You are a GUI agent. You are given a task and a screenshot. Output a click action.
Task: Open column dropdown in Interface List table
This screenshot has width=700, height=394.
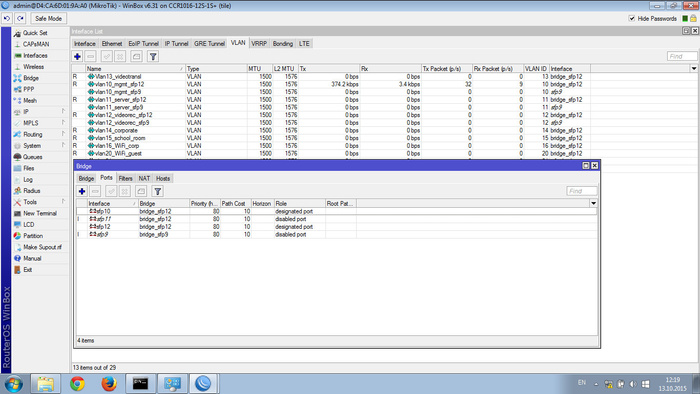point(694,68)
